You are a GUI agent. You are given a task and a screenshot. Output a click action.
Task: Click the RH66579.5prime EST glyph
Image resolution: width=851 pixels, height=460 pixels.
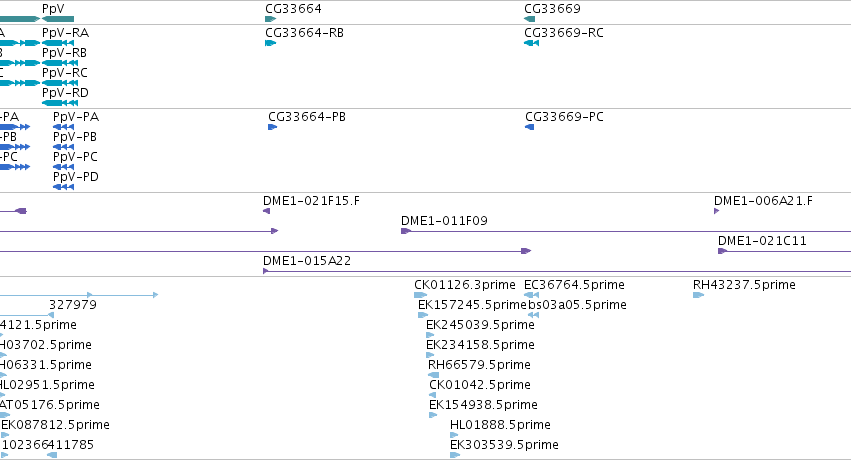click(x=433, y=375)
